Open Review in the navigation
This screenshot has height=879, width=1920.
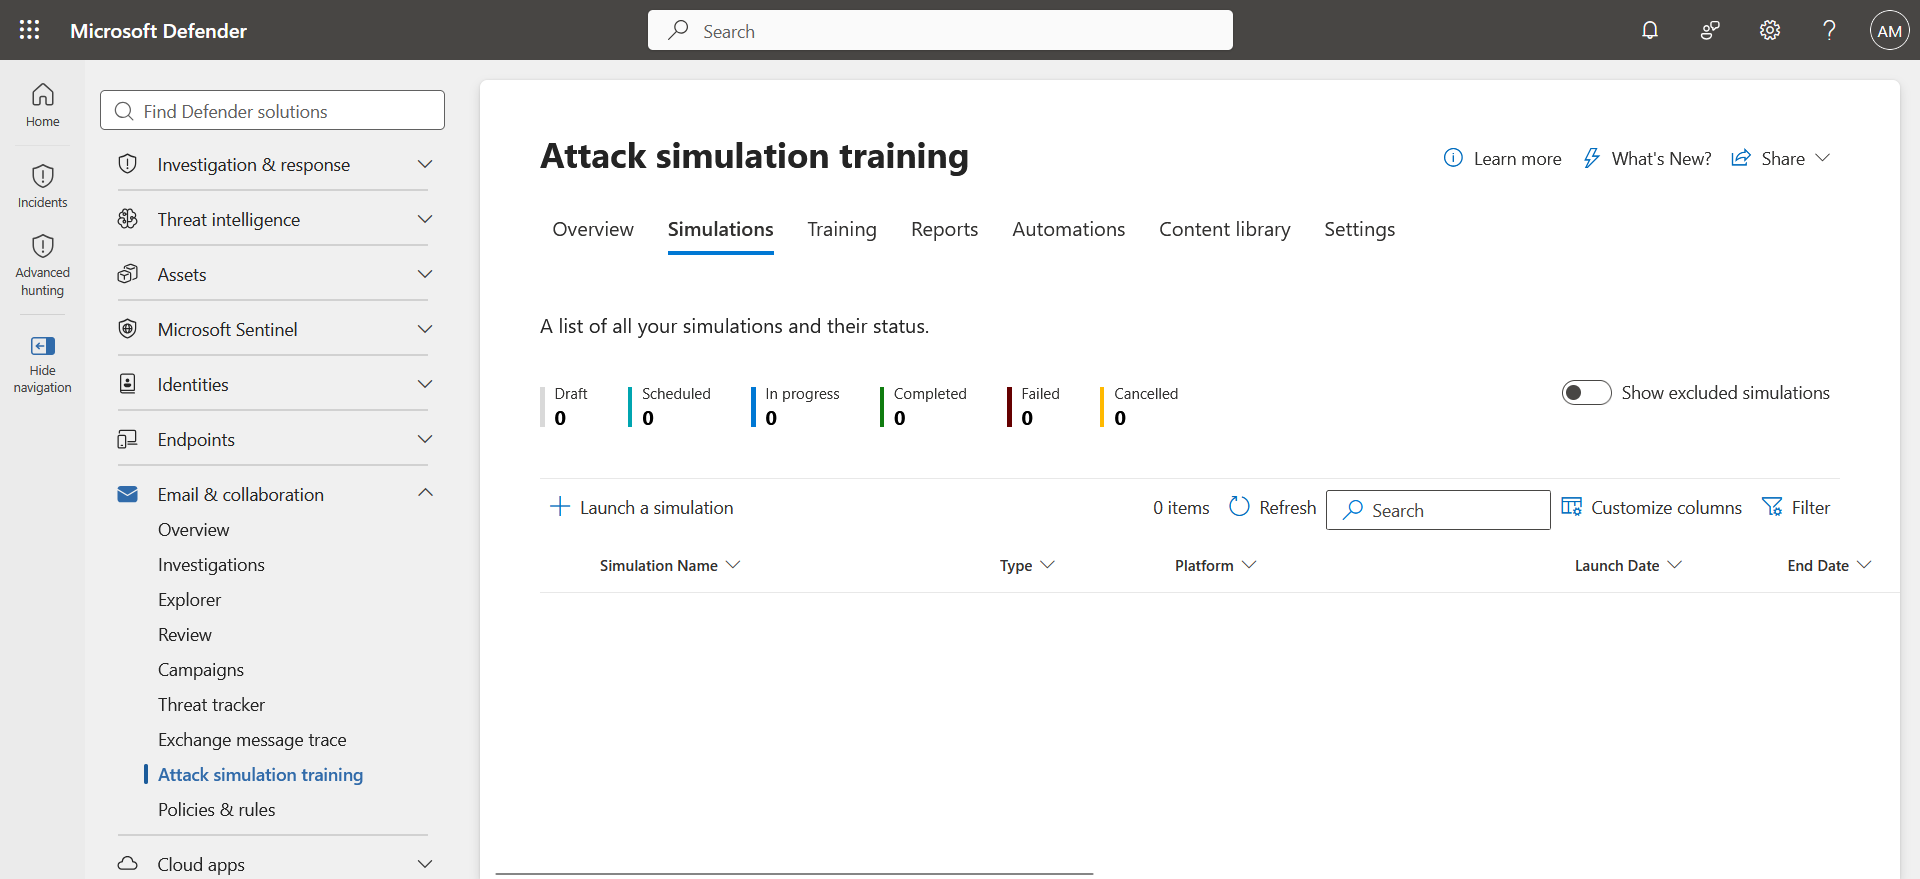click(x=185, y=635)
